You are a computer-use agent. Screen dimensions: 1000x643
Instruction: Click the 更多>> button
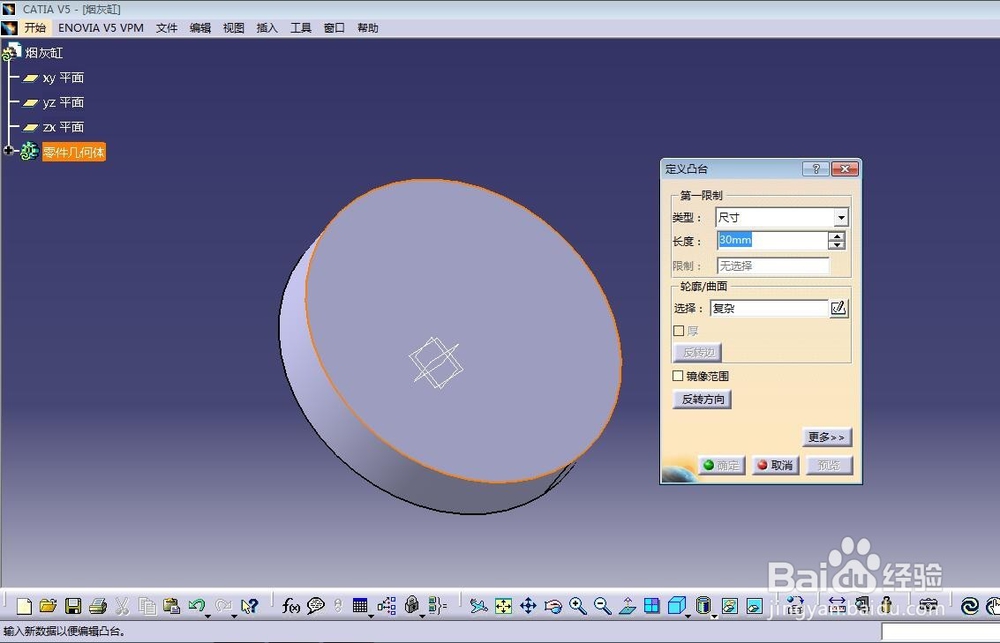[x=826, y=437]
